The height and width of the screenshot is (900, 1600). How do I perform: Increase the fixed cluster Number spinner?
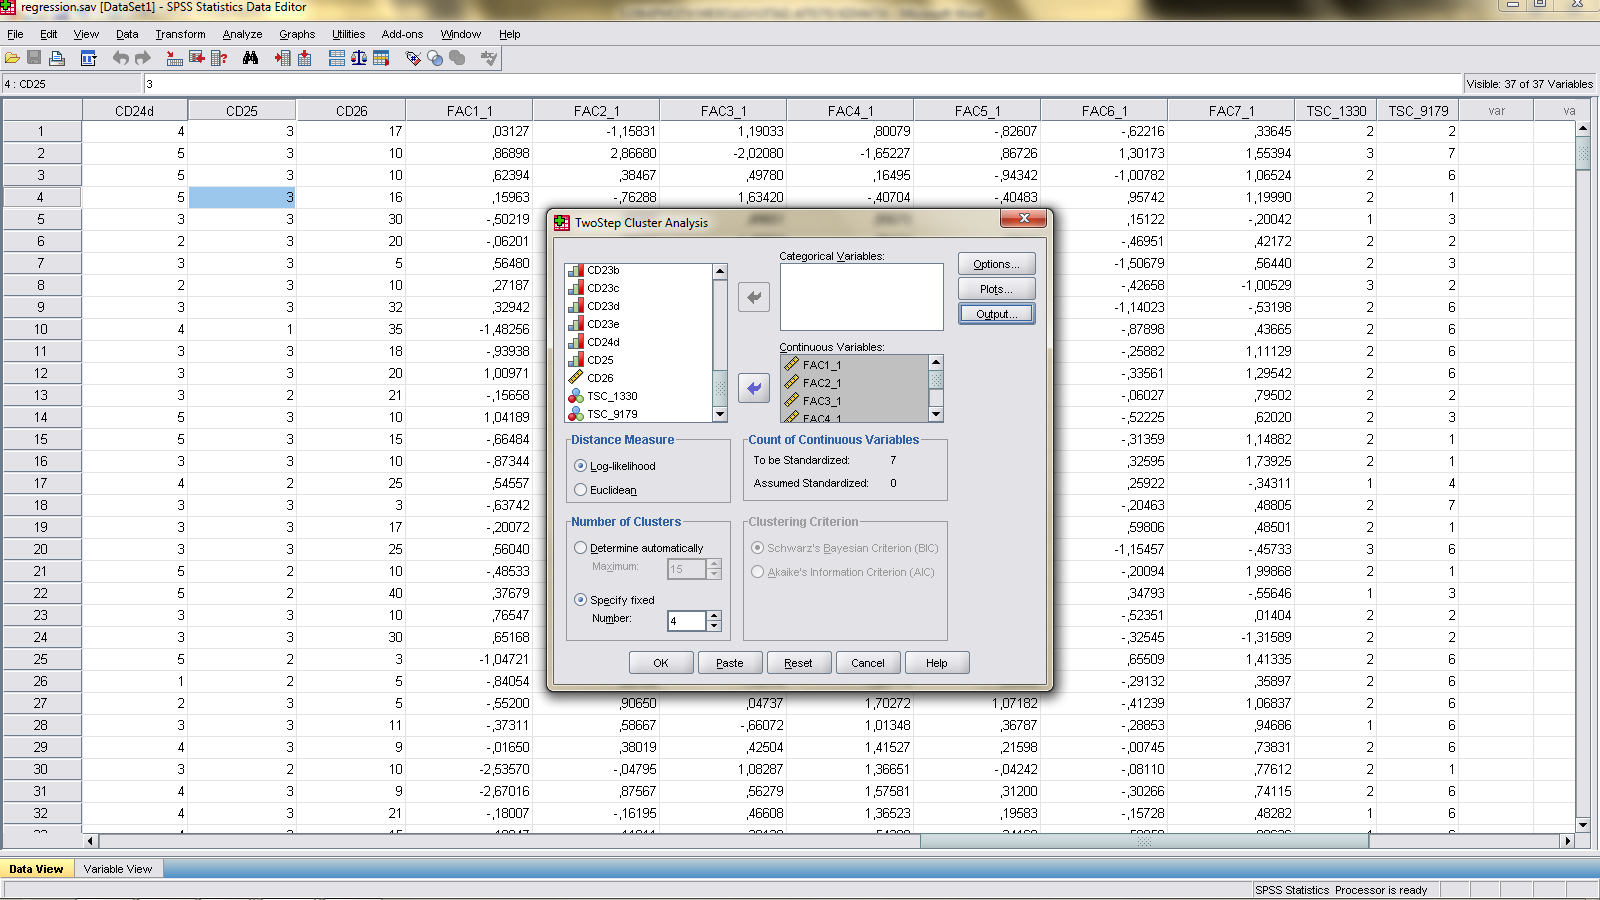[714, 616]
